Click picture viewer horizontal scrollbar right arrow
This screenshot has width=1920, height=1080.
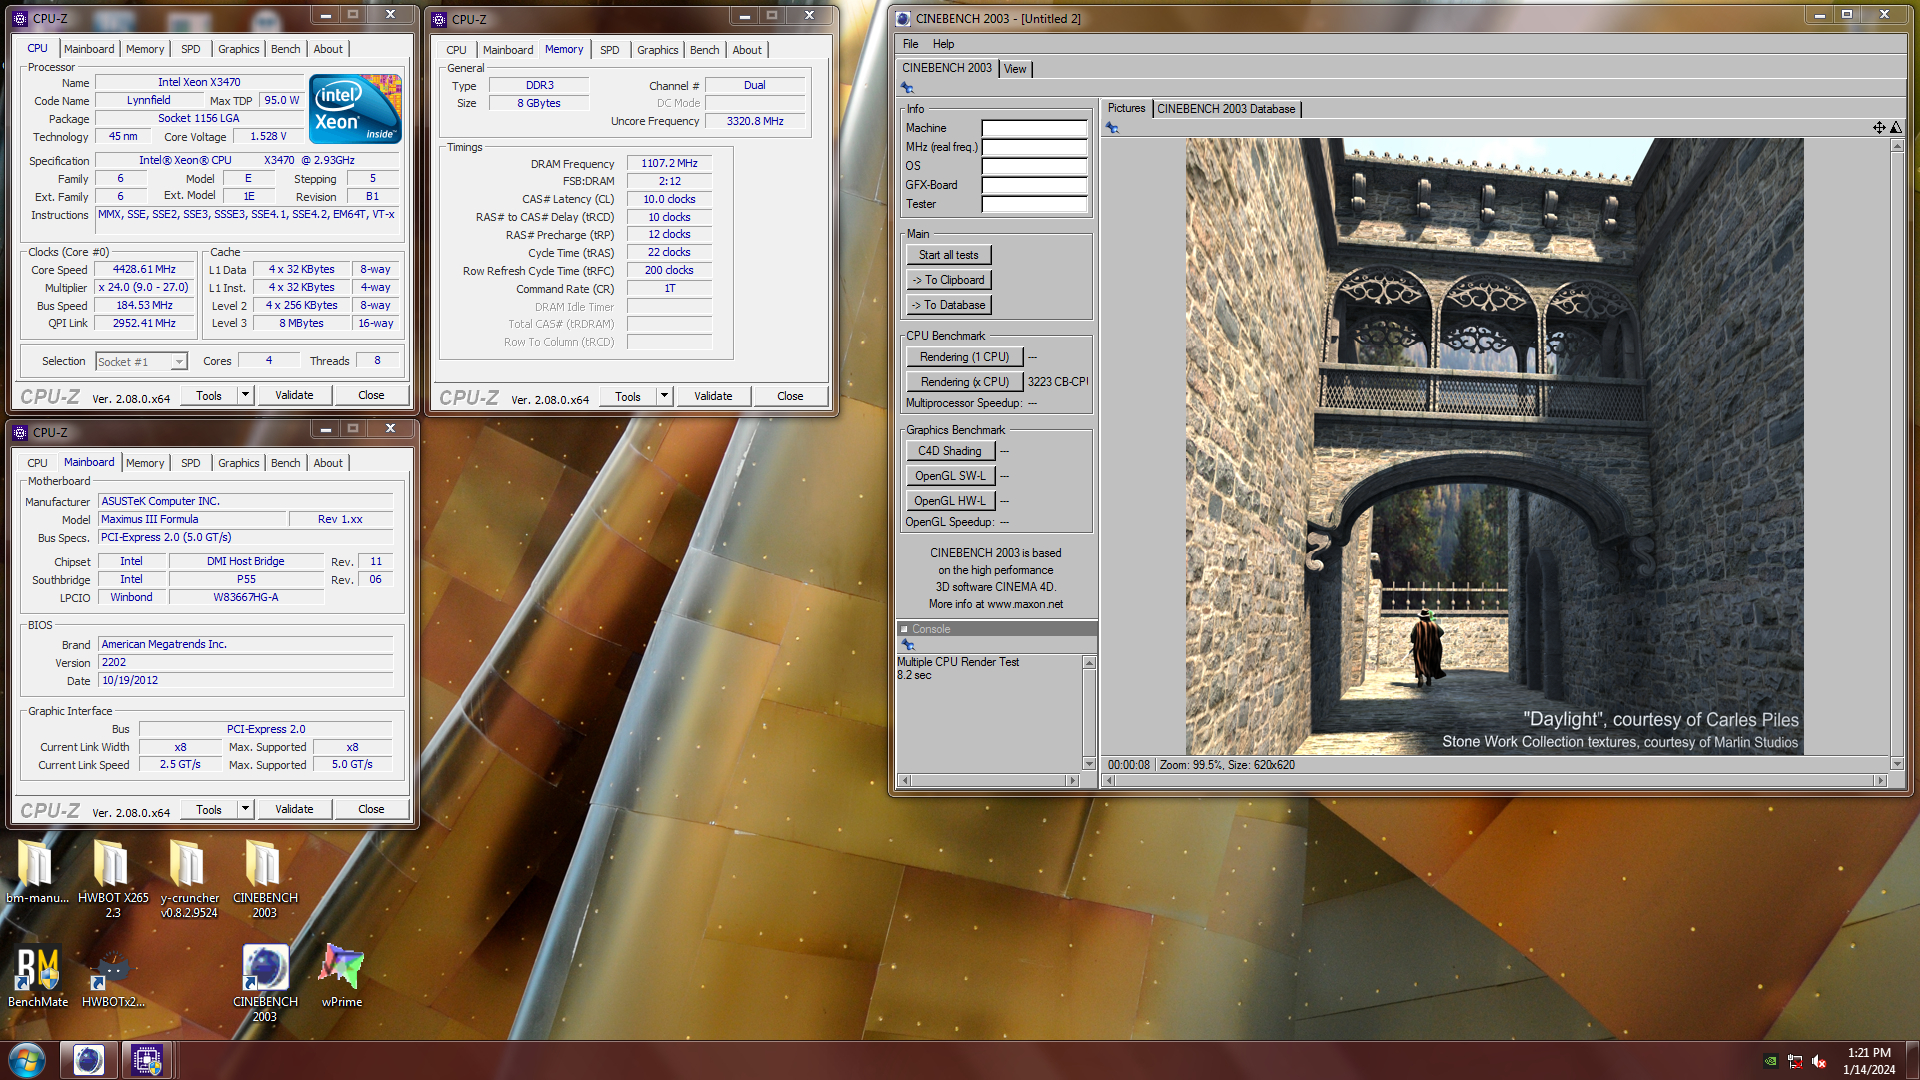click(1880, 780)
